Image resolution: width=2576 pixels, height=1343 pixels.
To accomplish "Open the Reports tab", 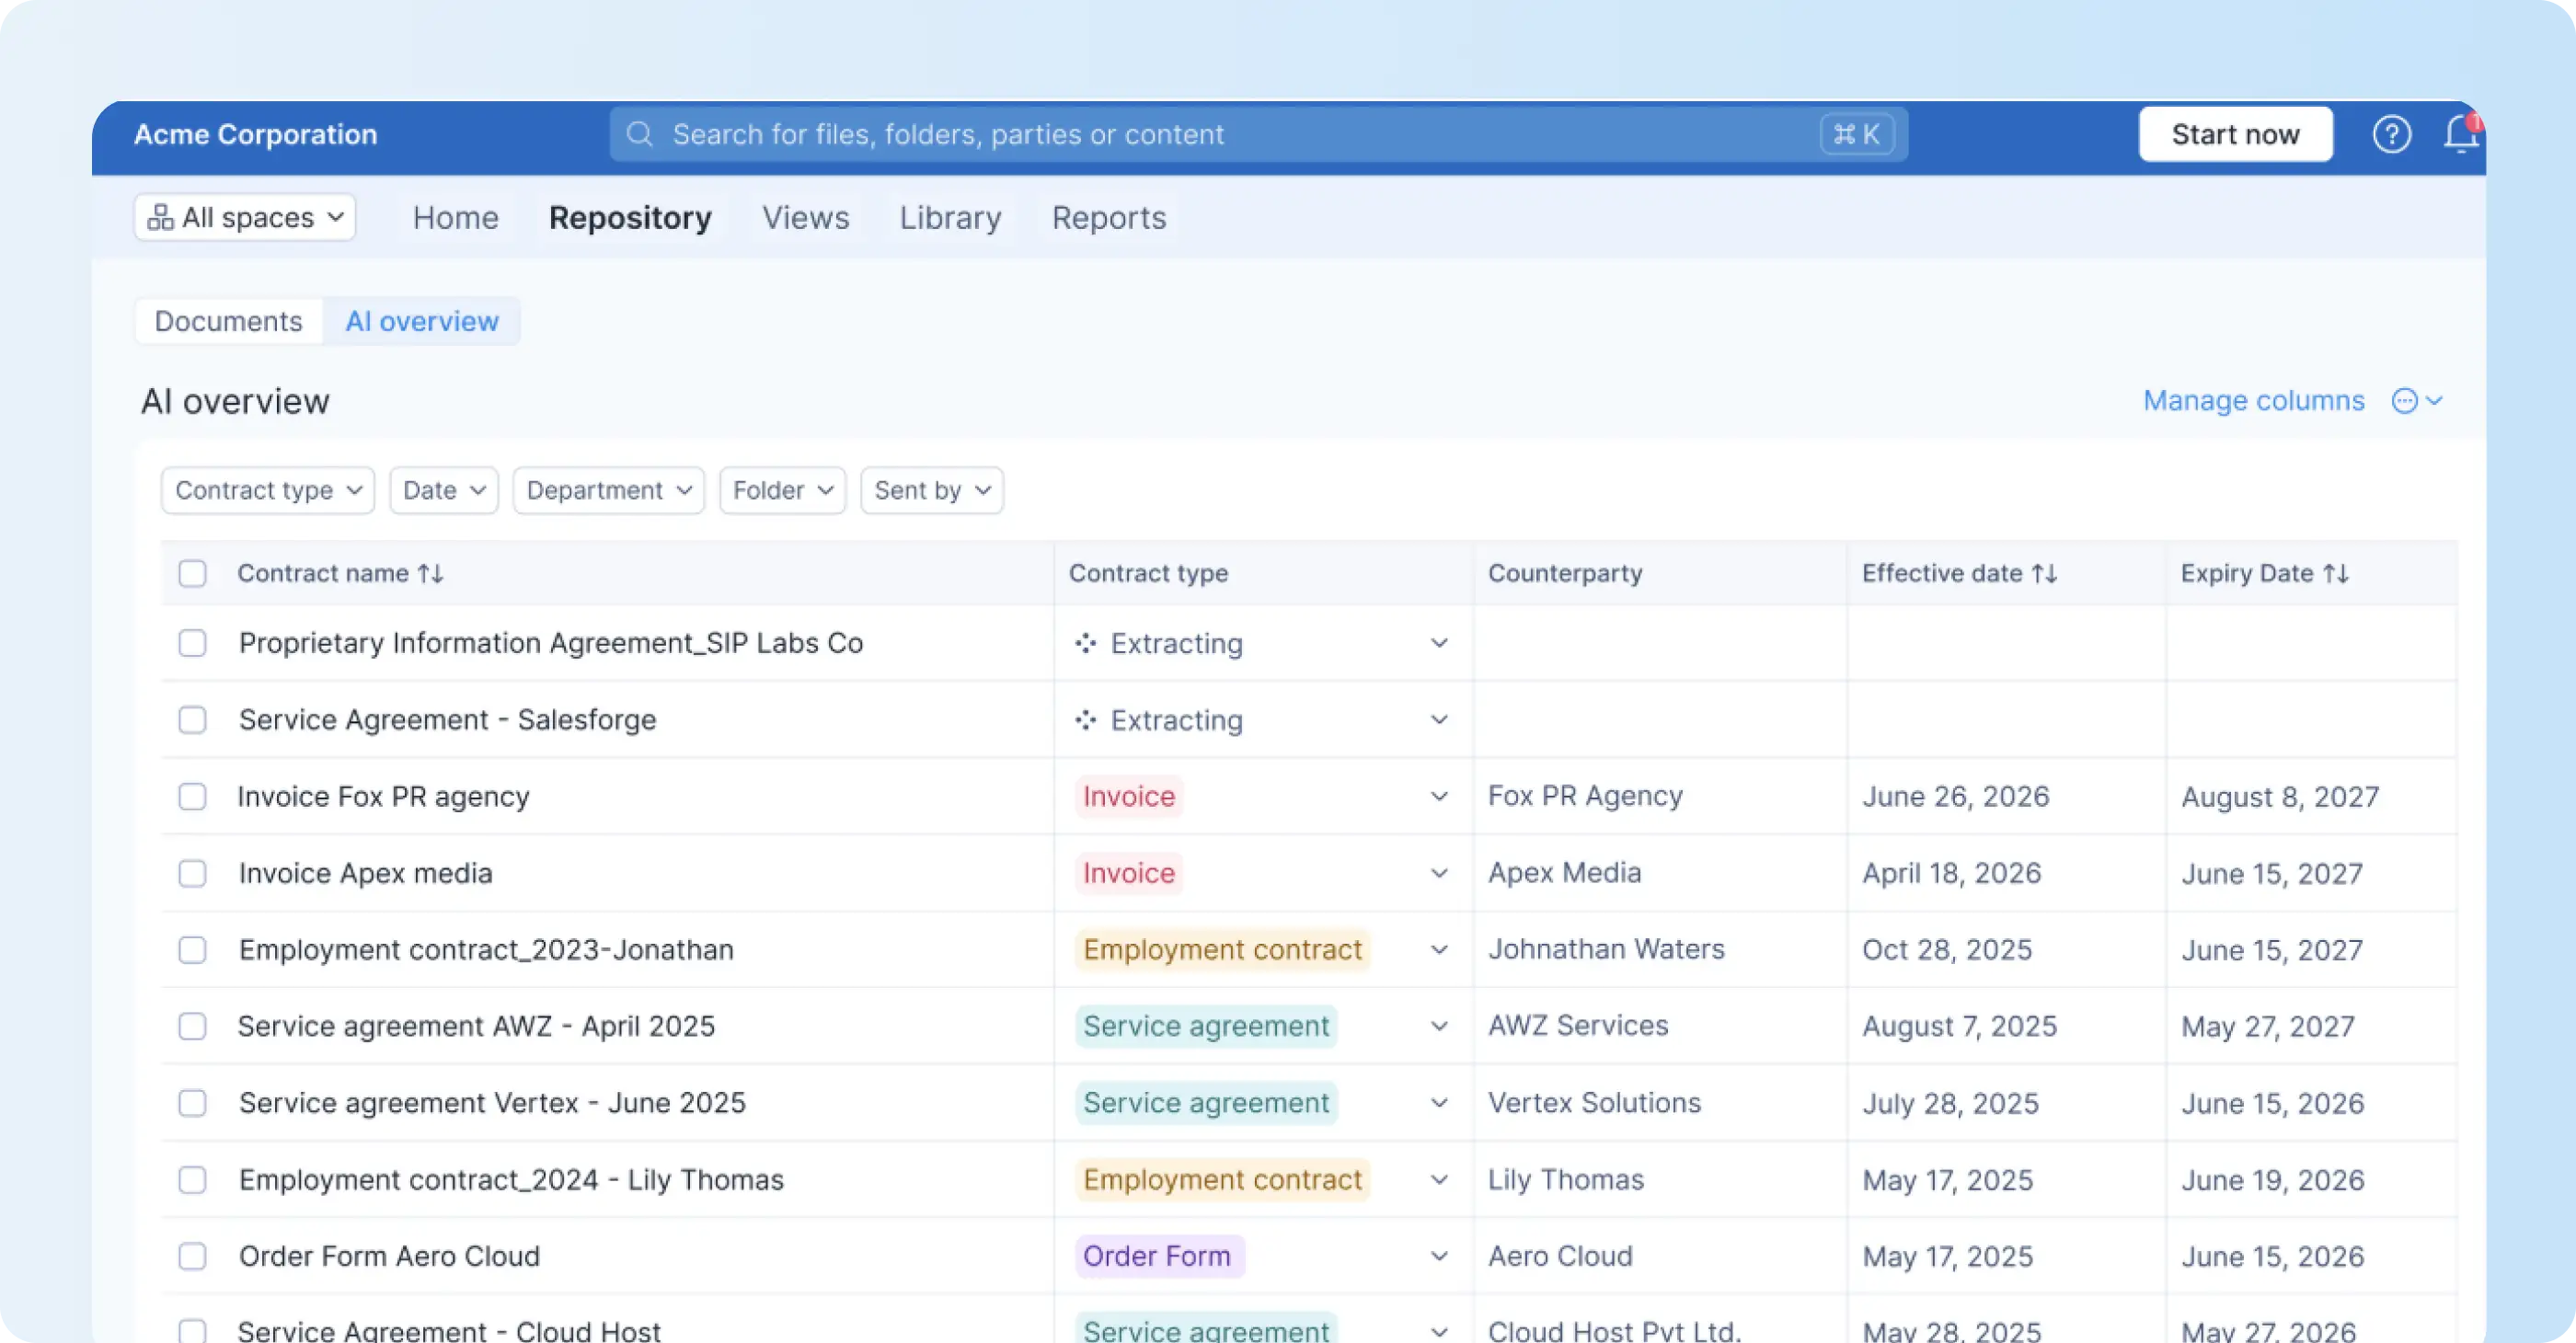I will [x=1109, y=218].
